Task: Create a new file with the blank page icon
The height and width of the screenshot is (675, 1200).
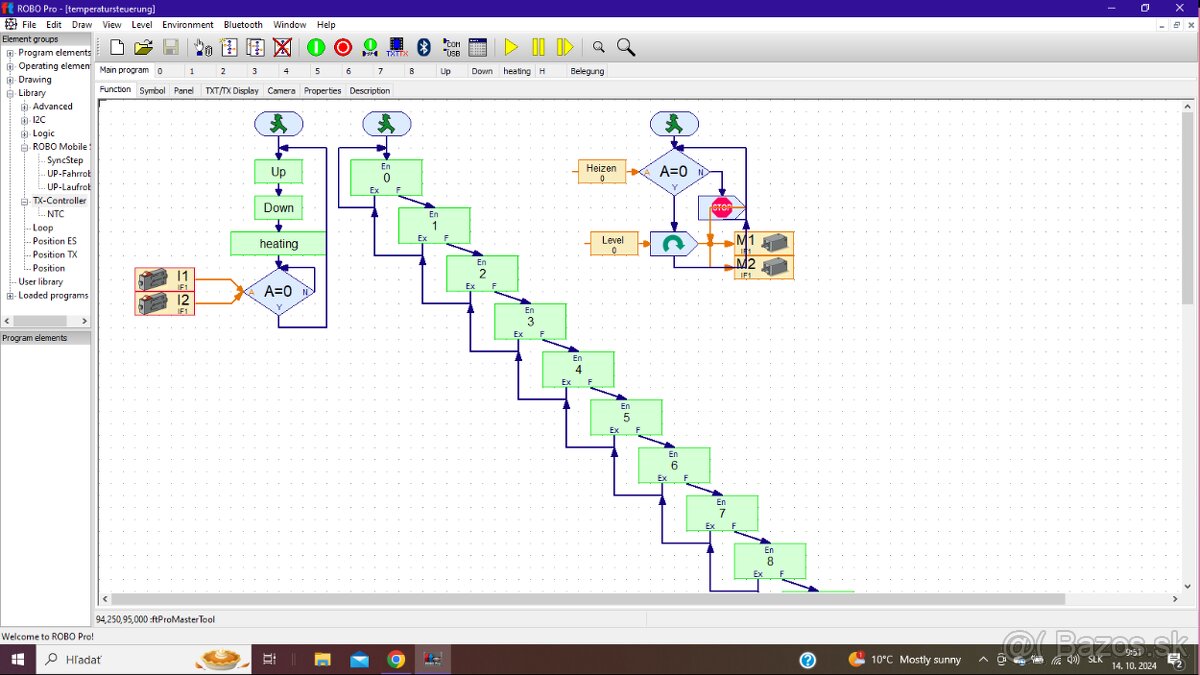Action: click(x=117, y=47)
